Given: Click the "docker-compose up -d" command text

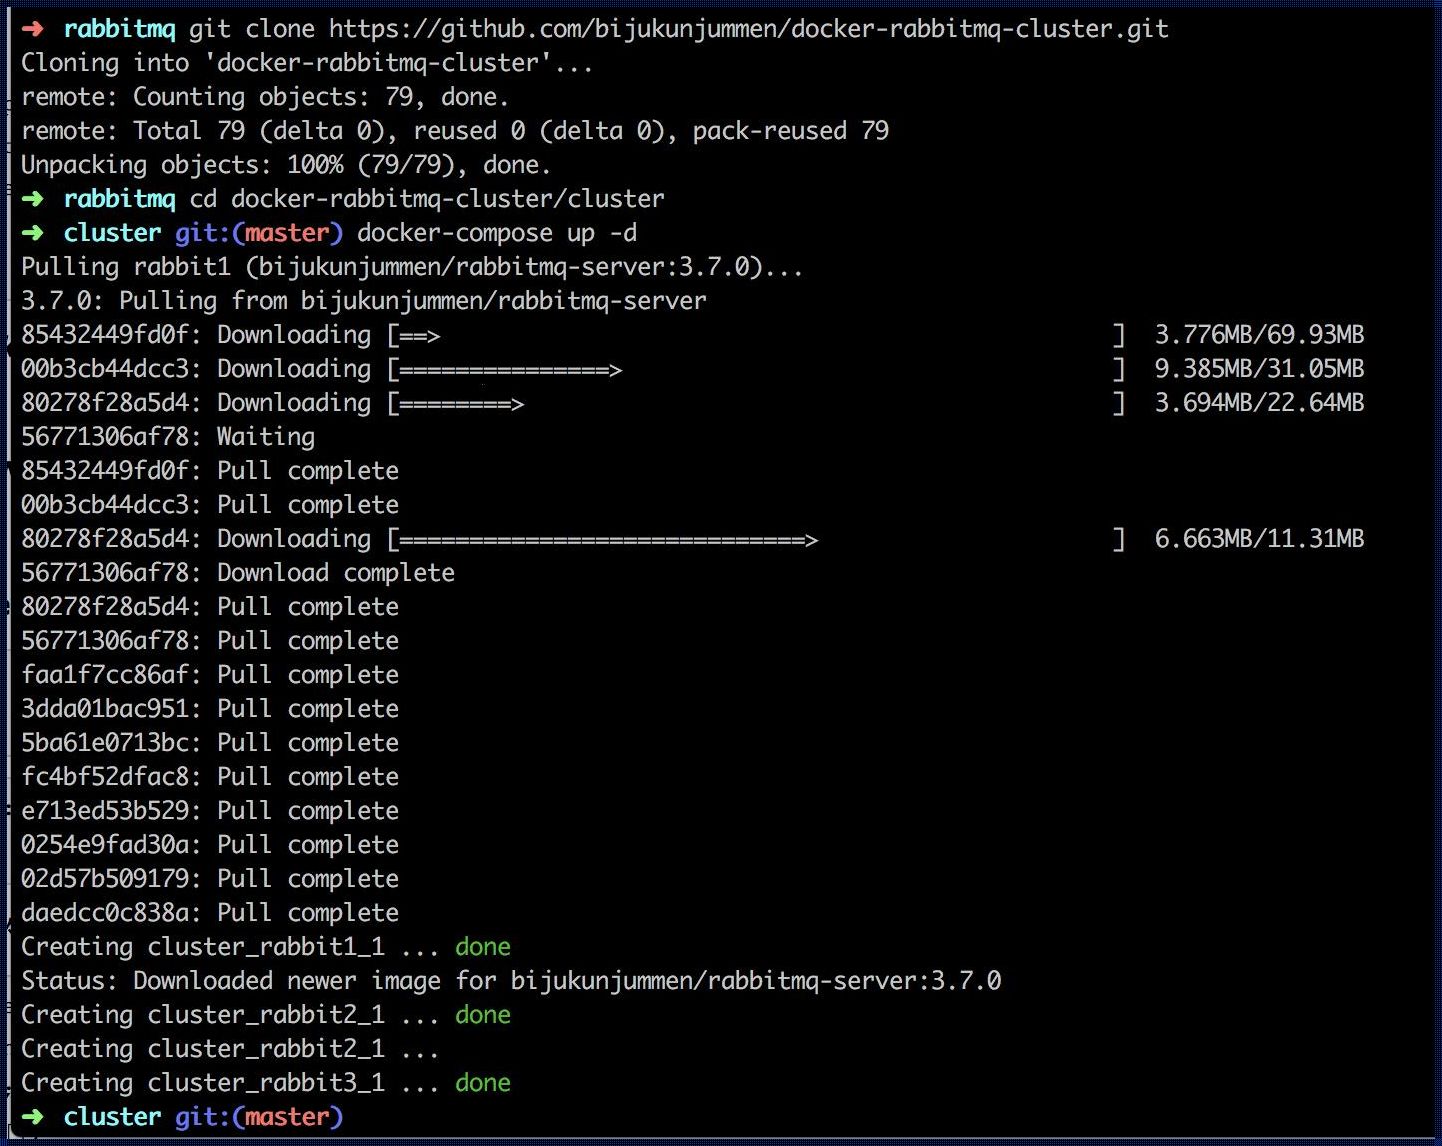Looking at the screenshot, I should [497, 233].
